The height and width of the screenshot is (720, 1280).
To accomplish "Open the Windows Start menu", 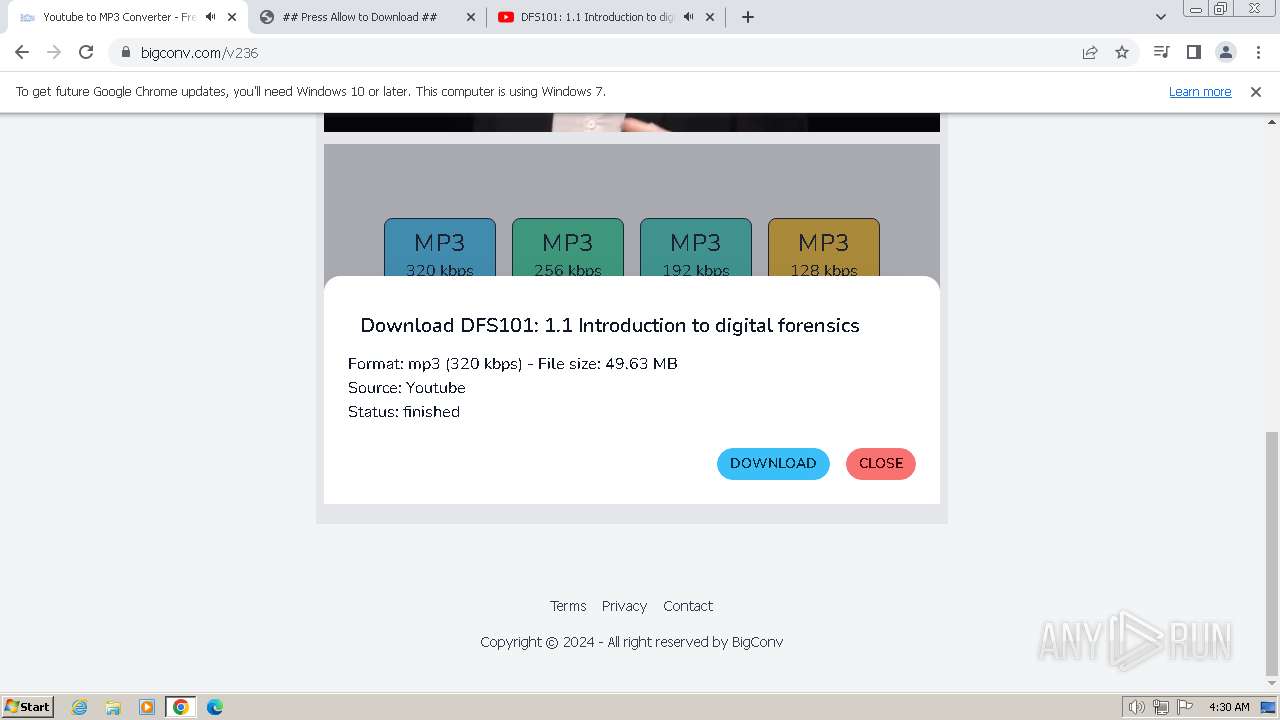I will coord(27,706).
